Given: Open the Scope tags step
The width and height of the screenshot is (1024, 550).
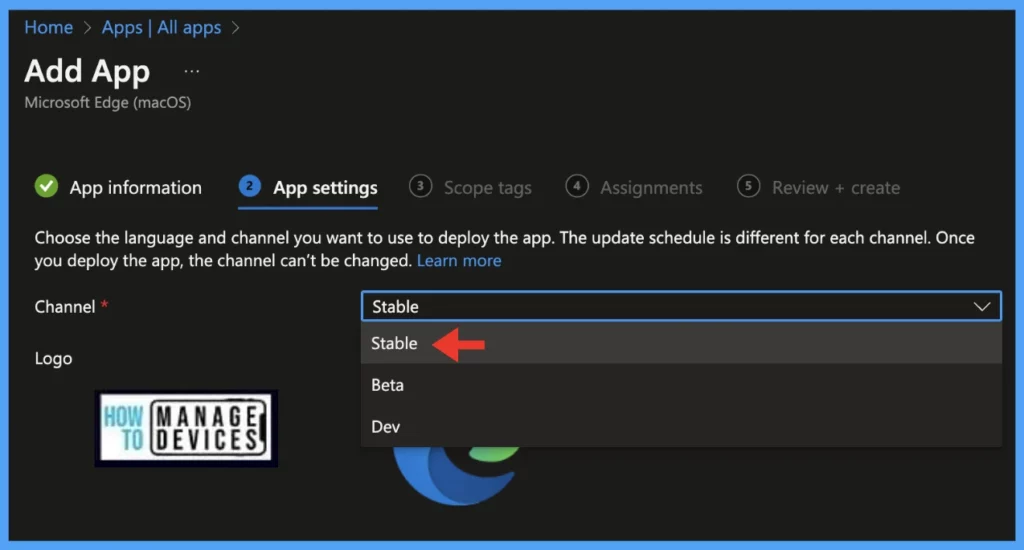Looking at the screenshot, I should pyautogui.click(x=487, y=188).
